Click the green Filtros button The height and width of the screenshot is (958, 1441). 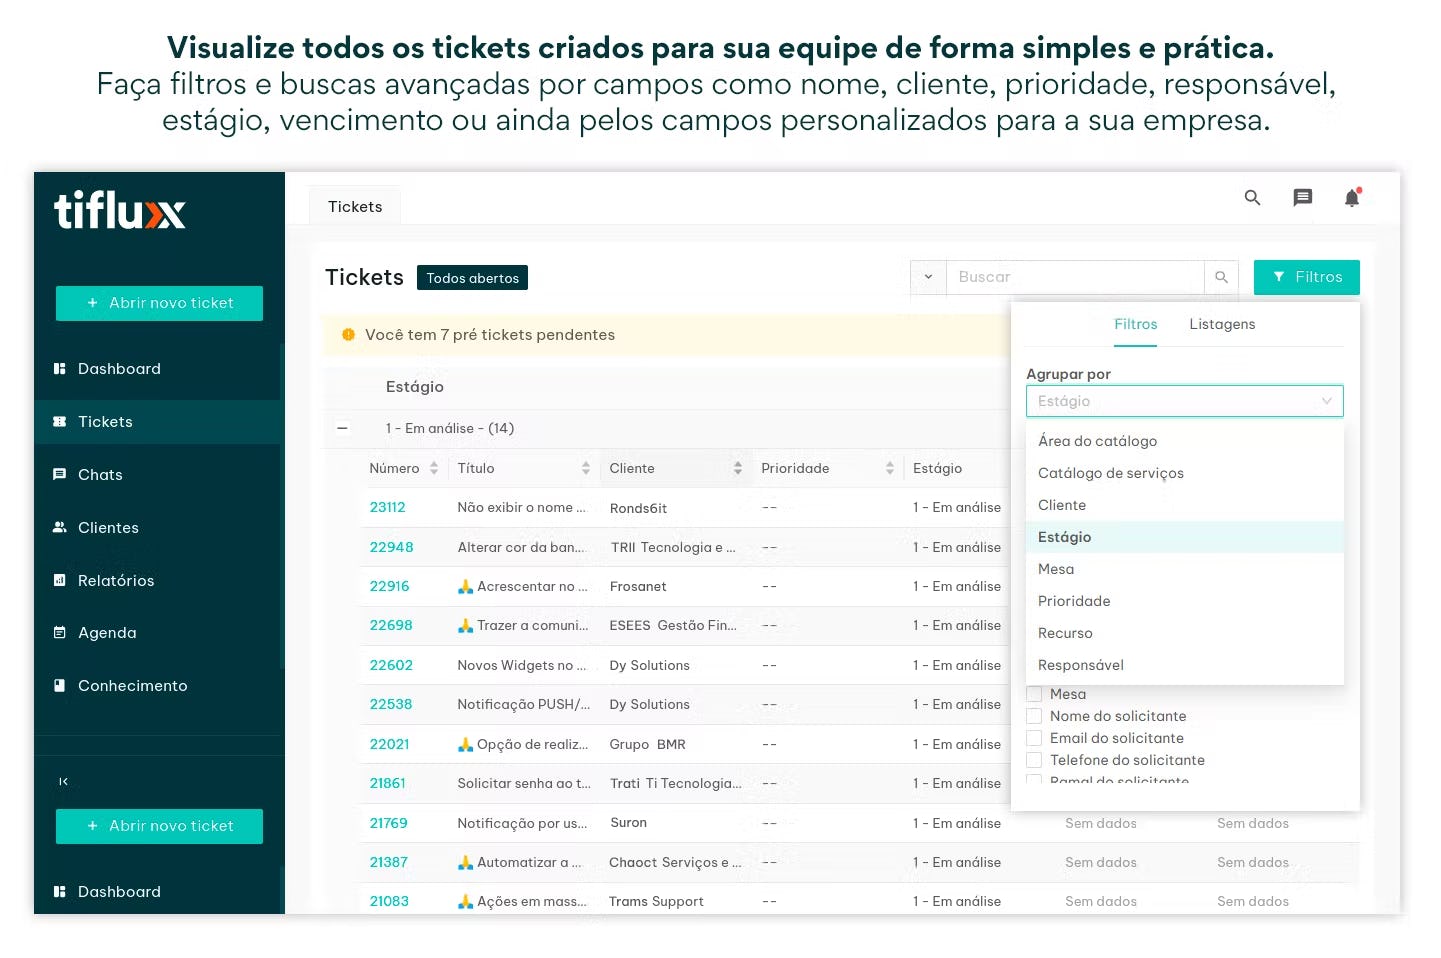coord(1307,277)
